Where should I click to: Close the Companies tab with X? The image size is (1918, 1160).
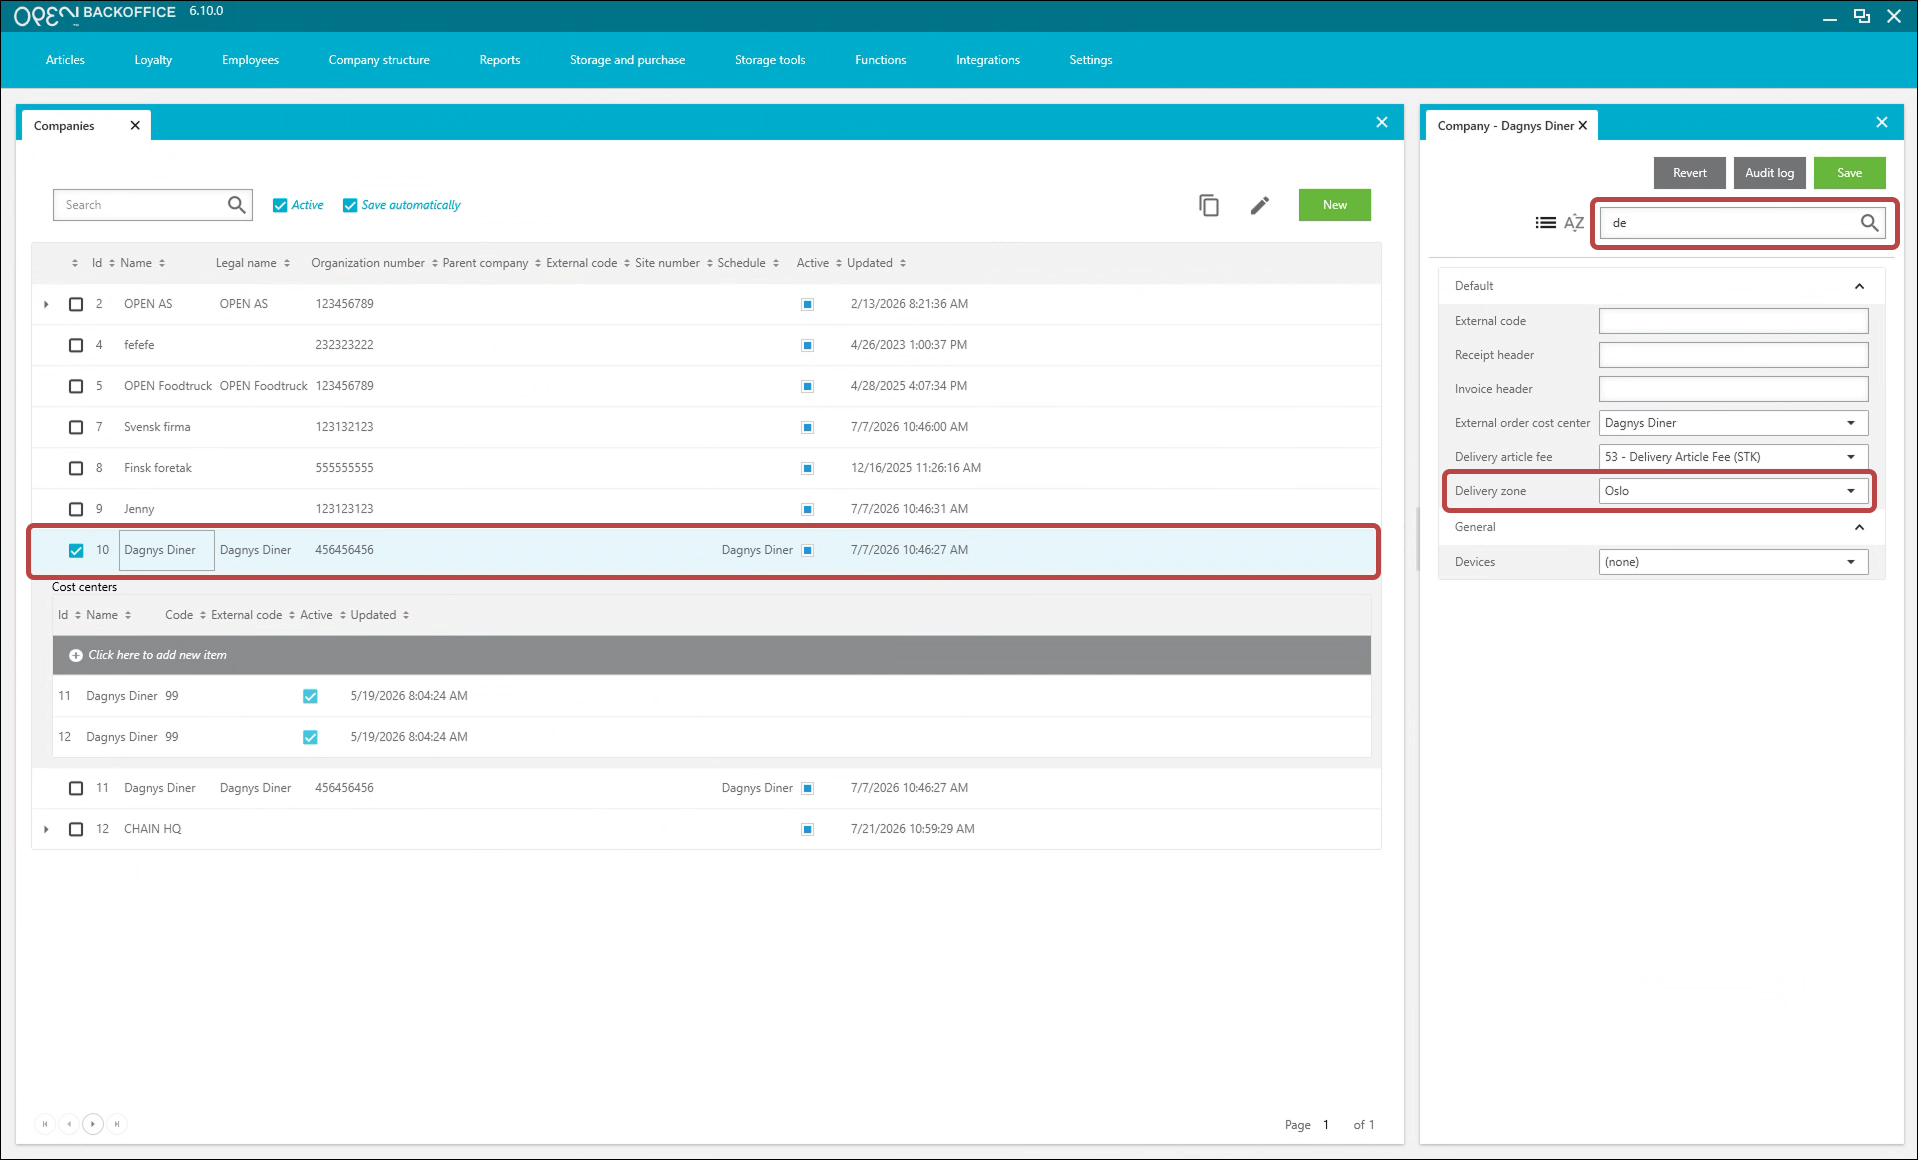pos(135,125)
